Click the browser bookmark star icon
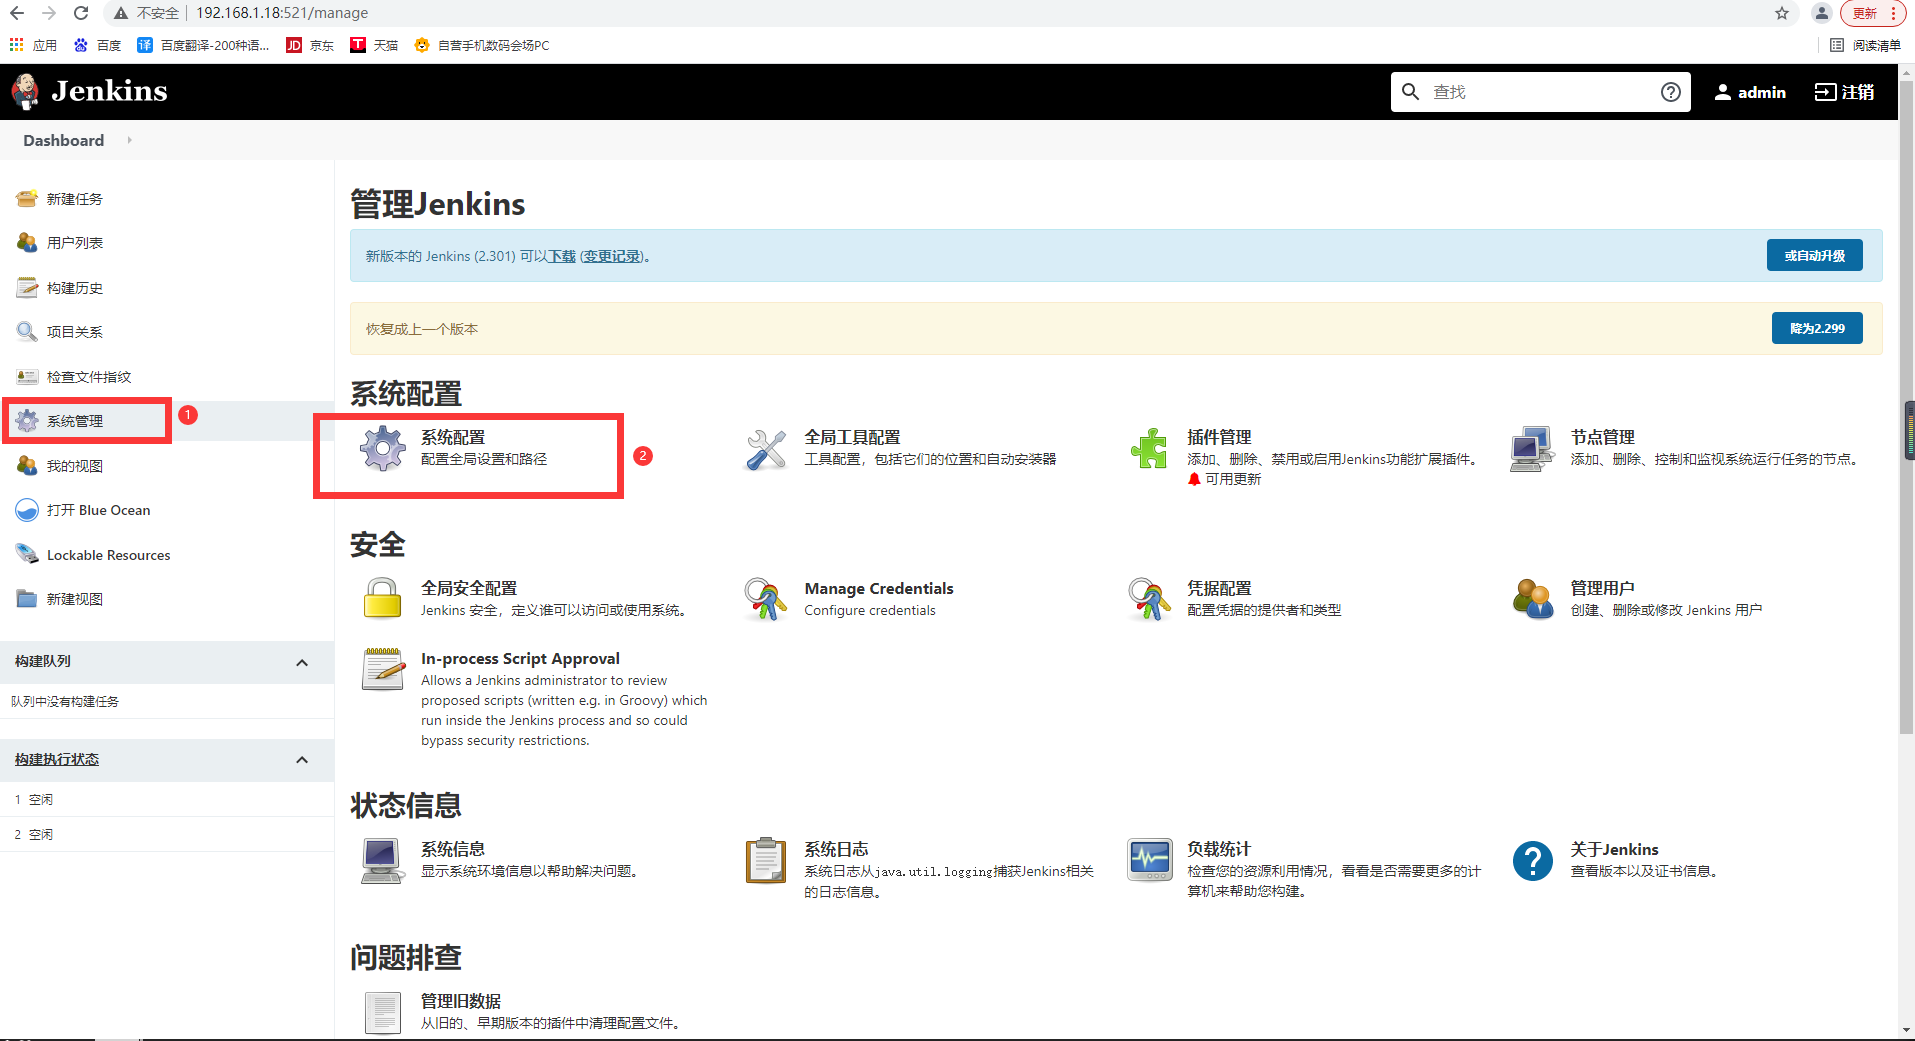The height and width of the screenshot is (1041, 1915). (x=1782, y=13)
